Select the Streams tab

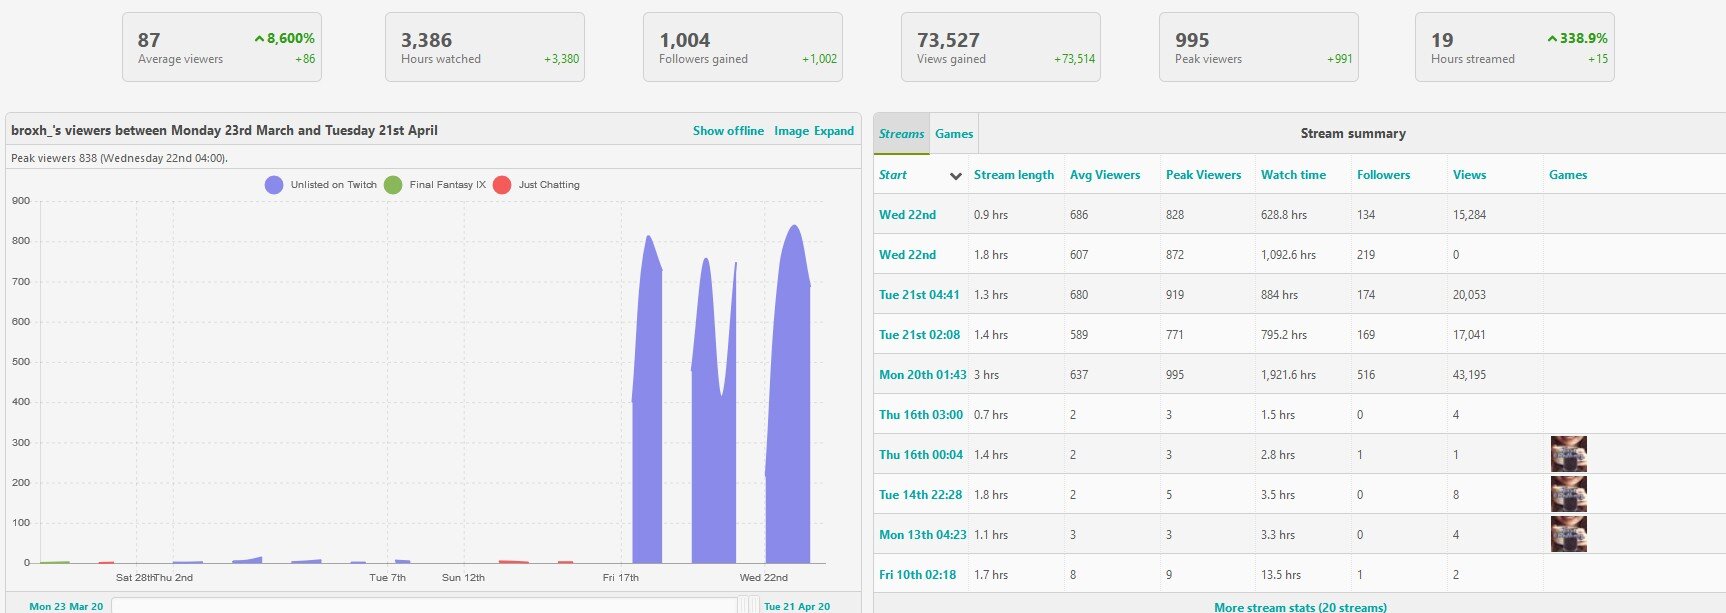(901, 134)
